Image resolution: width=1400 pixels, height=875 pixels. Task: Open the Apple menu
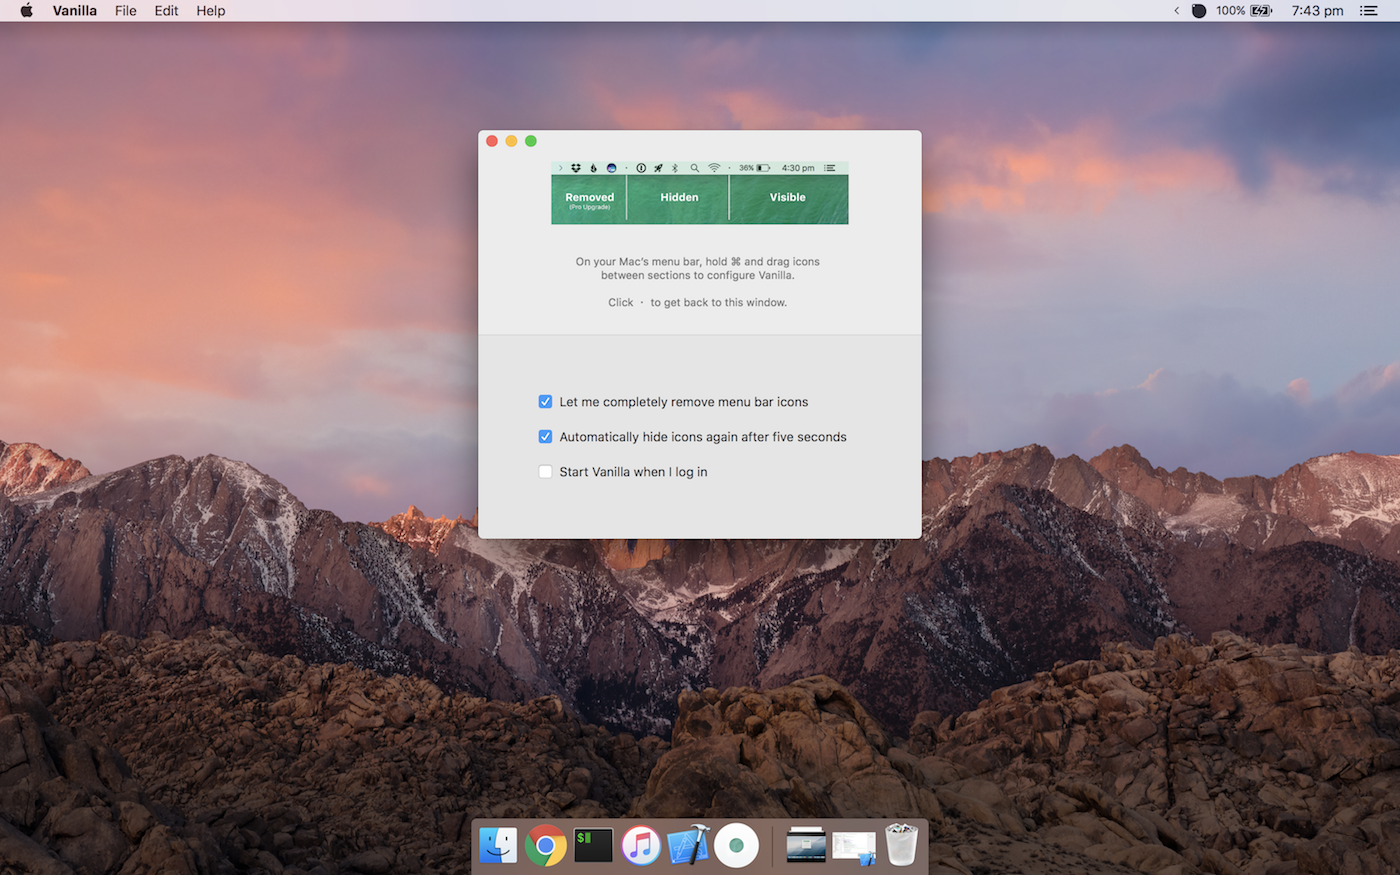[27, 11]
